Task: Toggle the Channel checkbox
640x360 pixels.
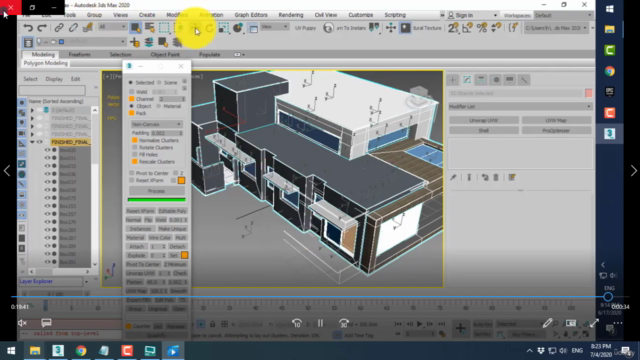Action: (132, 99)
